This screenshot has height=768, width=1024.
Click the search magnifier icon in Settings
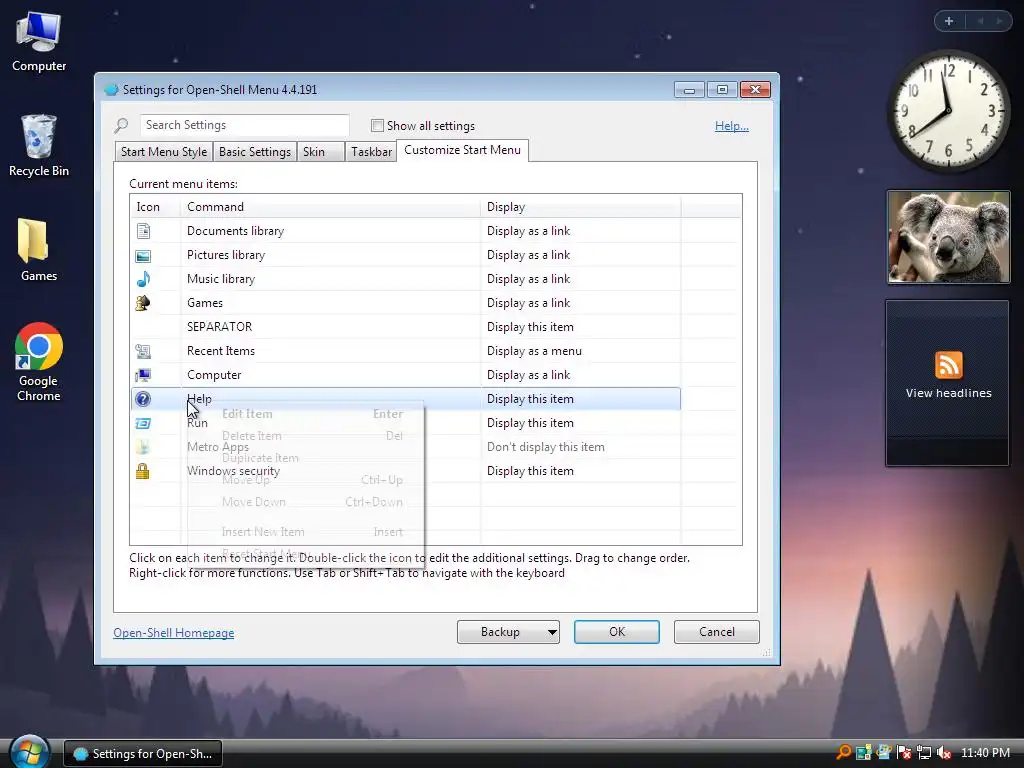coord(121,125)
